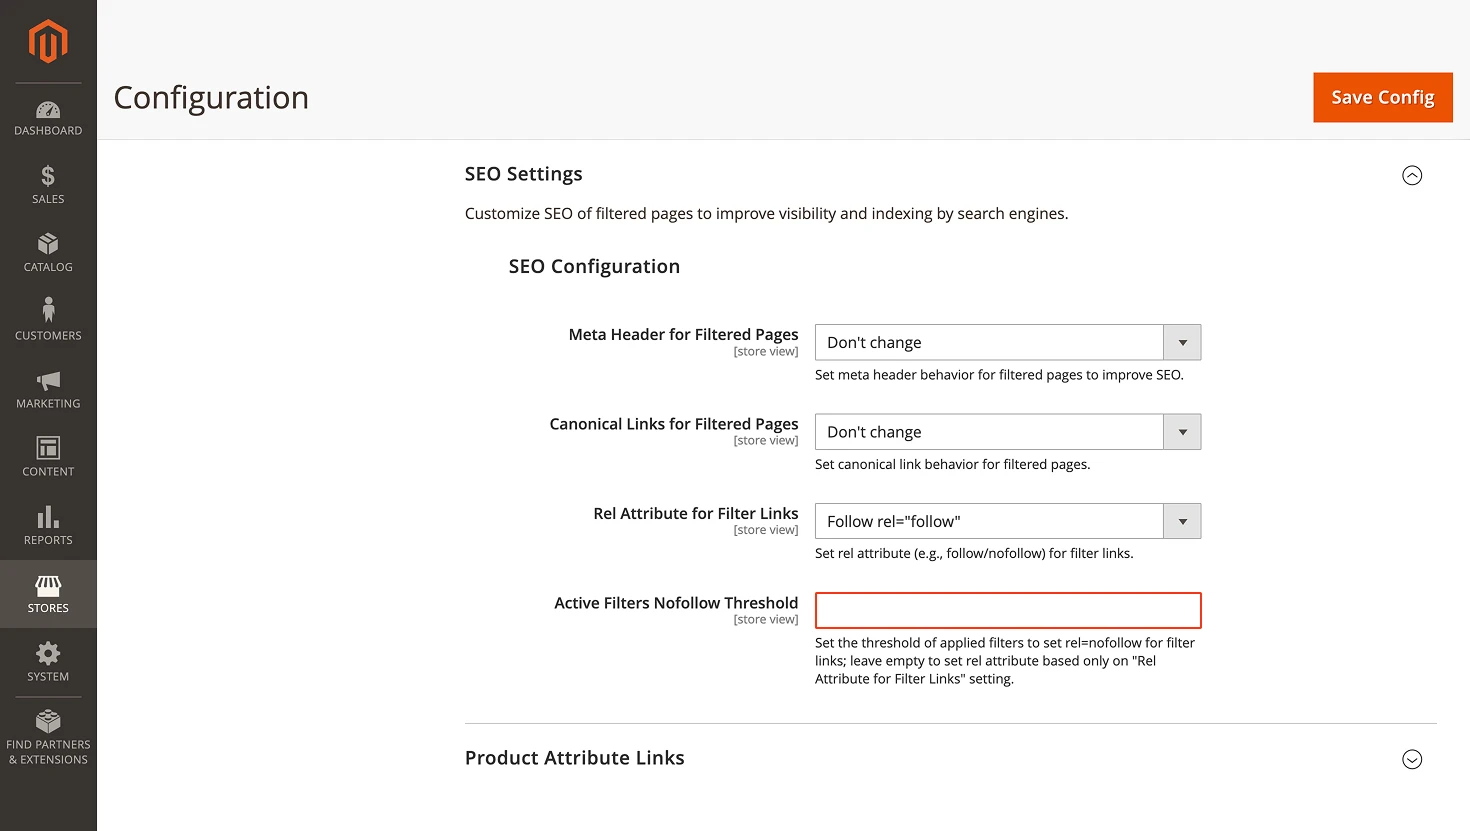Viewport: 1470px width, 831px height.
Task: Select the Content sidebar icon
Action: click(x=48, y=450)
